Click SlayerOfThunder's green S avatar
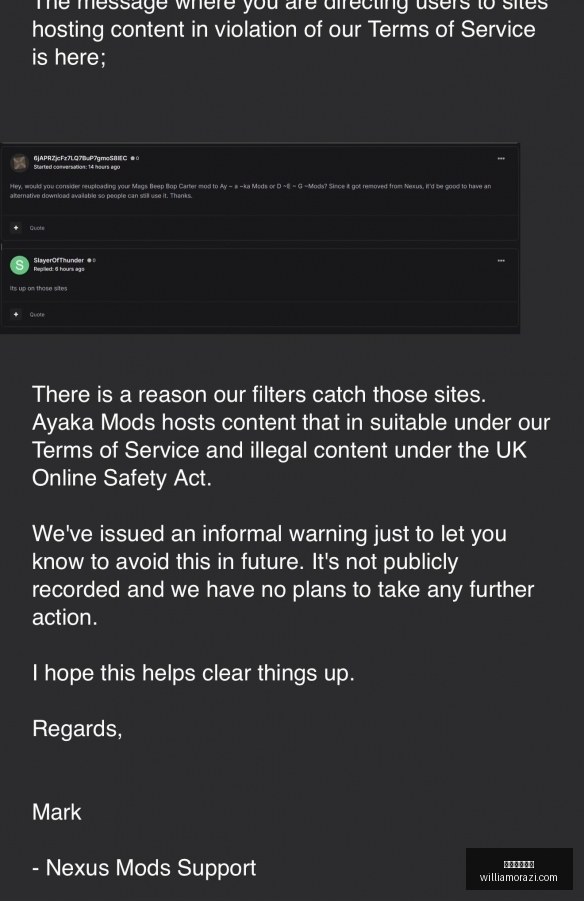The height and width of the screenshot is (901, 584). (20, 265)
